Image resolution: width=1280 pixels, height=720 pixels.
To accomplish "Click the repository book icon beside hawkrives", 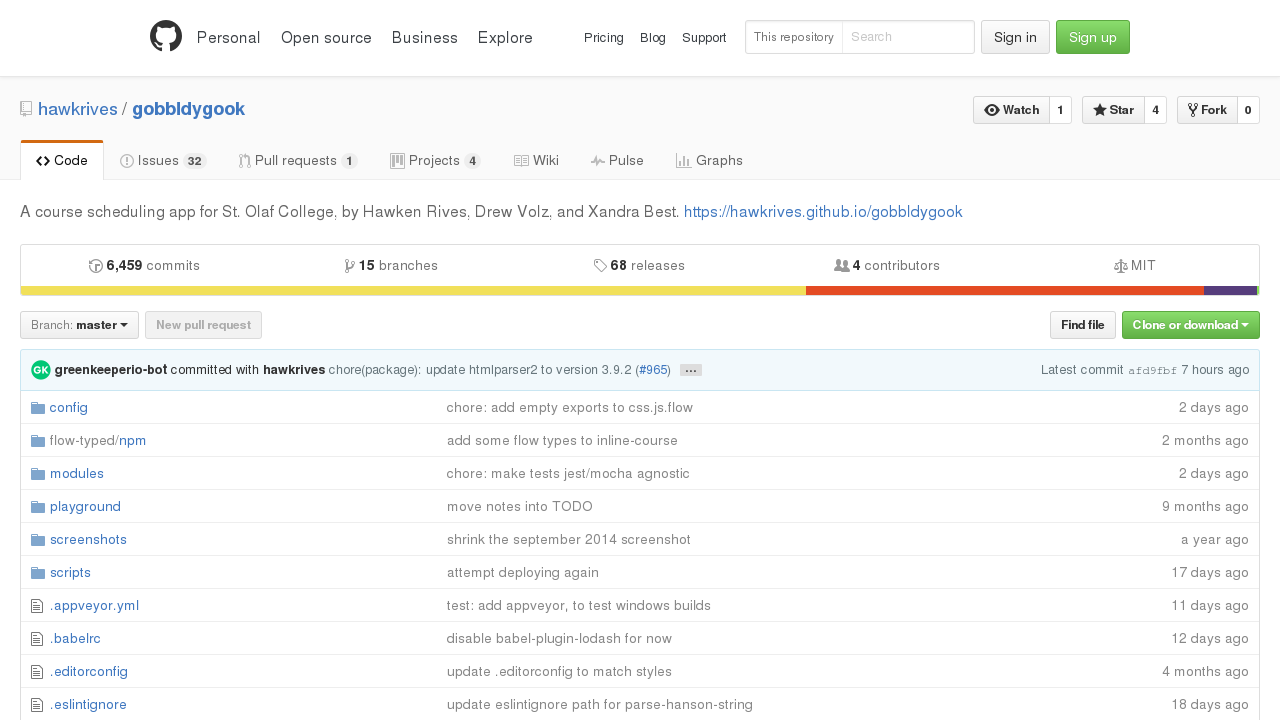I will pos(26,109).
